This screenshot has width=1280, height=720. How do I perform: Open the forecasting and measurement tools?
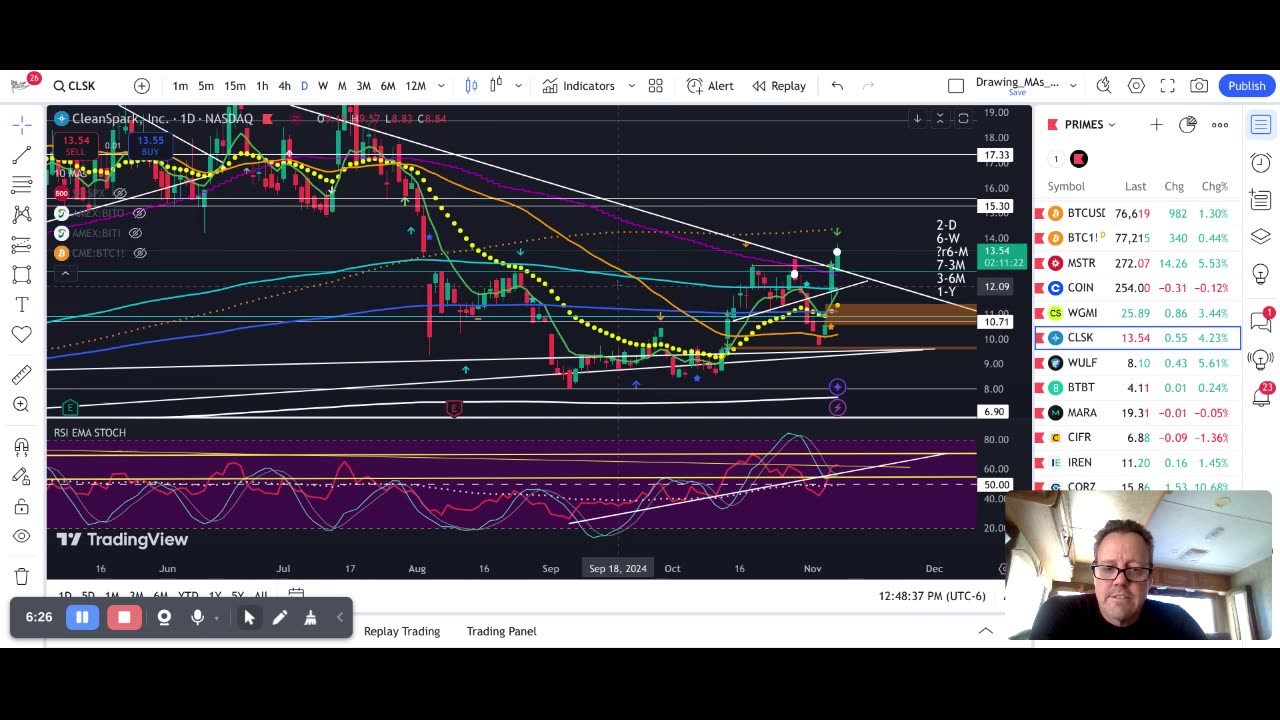[21, 245]
